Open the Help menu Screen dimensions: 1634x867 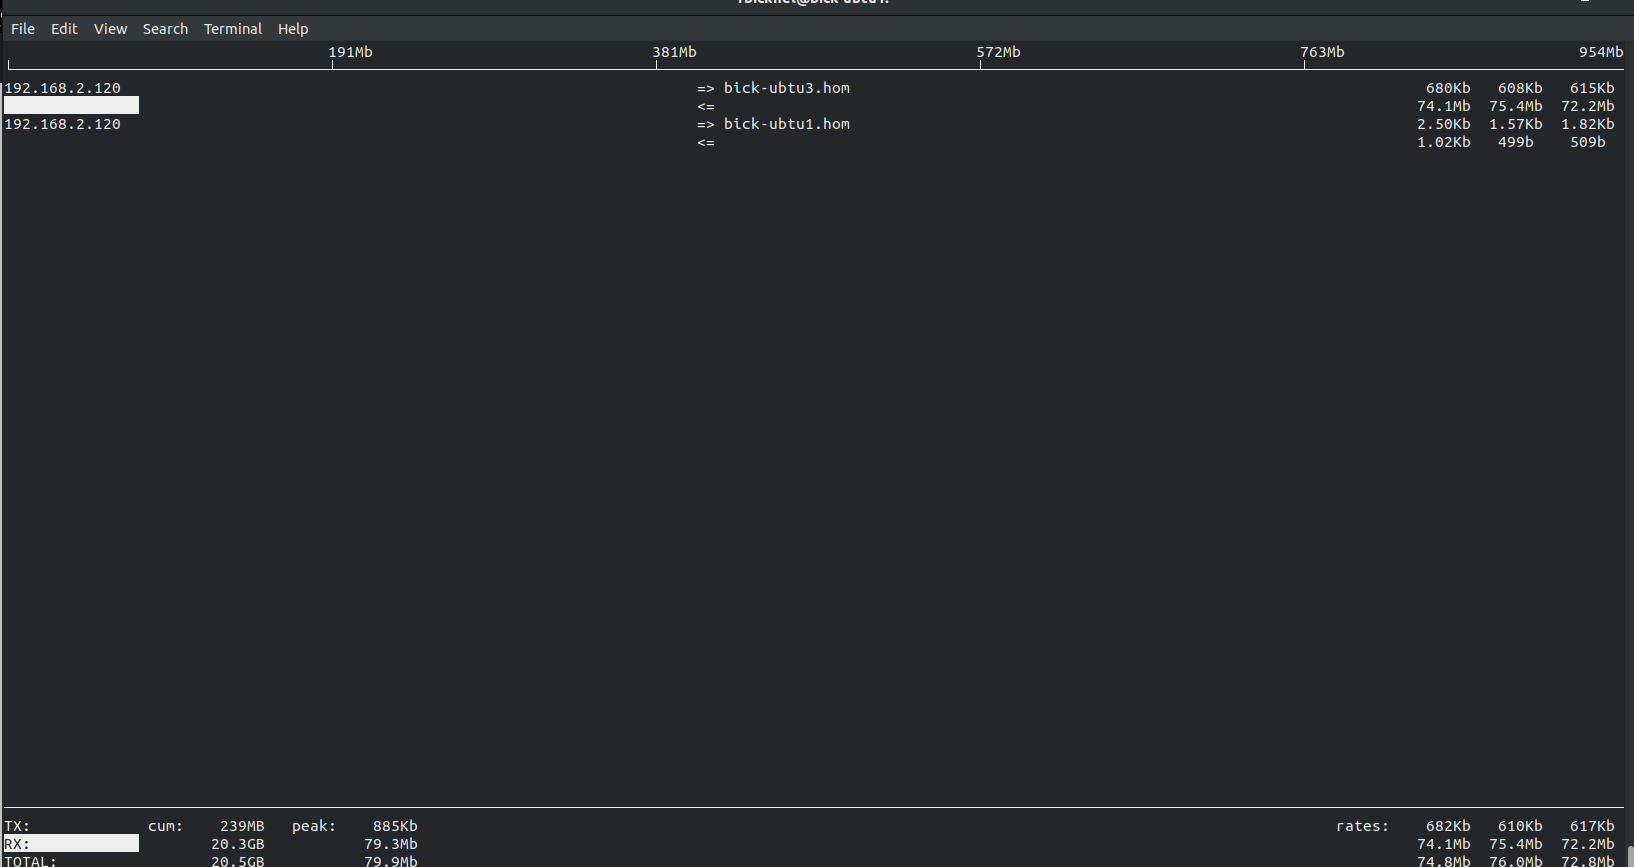point(293,29)
